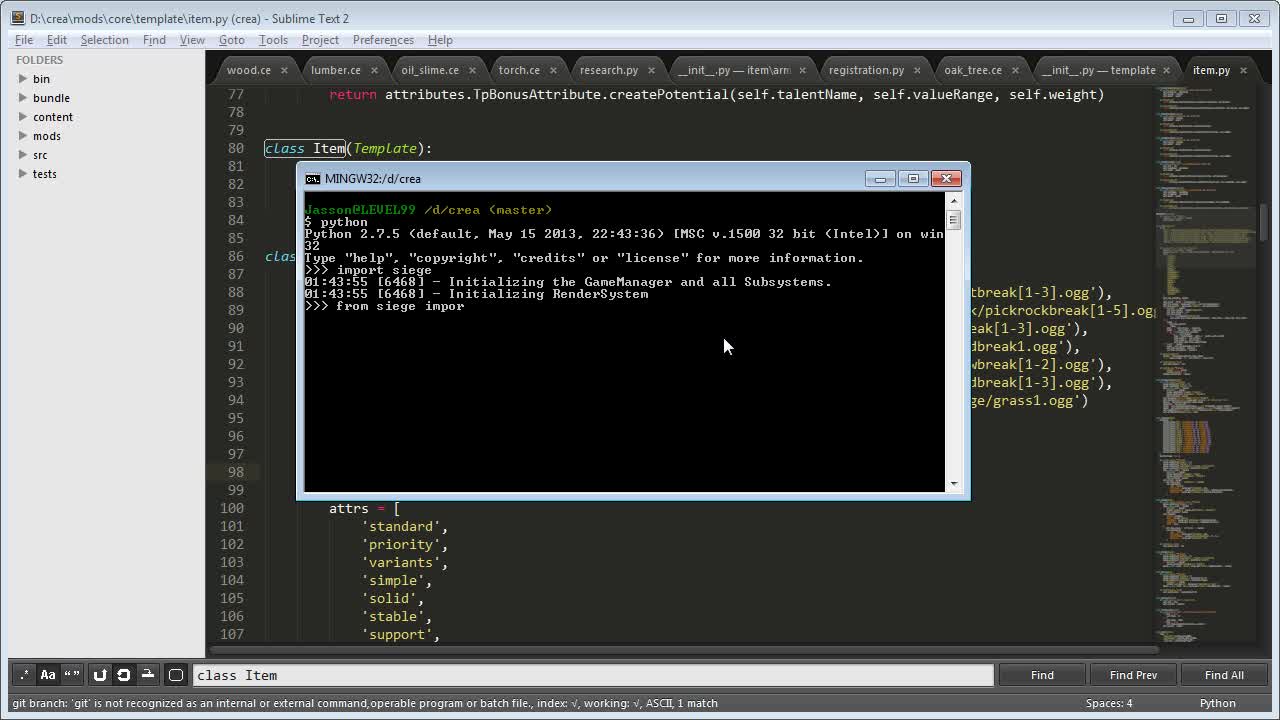Image resolution: width=1280 pixels, height=720 pixels.
Task: Click the Spaces: 4 indentation setting
Action: pyautogui.click(x=1109, y=703)
